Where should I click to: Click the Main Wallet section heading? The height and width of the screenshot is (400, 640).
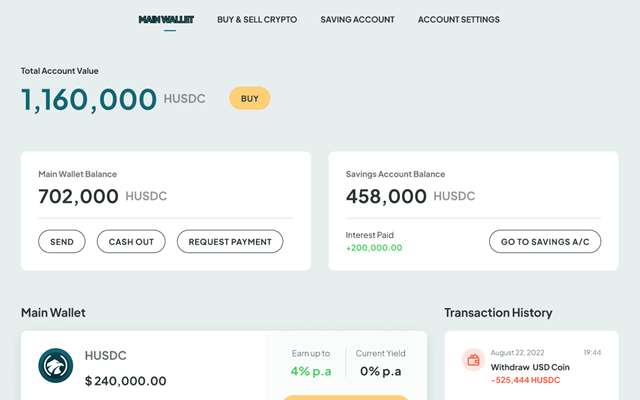pyautogui.click(x=53, y=313)
